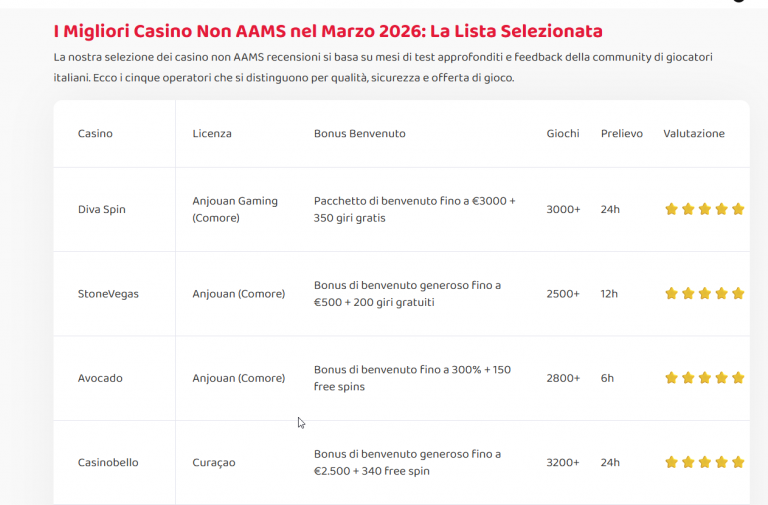Select the Diva Spin casino name
The image size is (768, 505).
(101, 210)
